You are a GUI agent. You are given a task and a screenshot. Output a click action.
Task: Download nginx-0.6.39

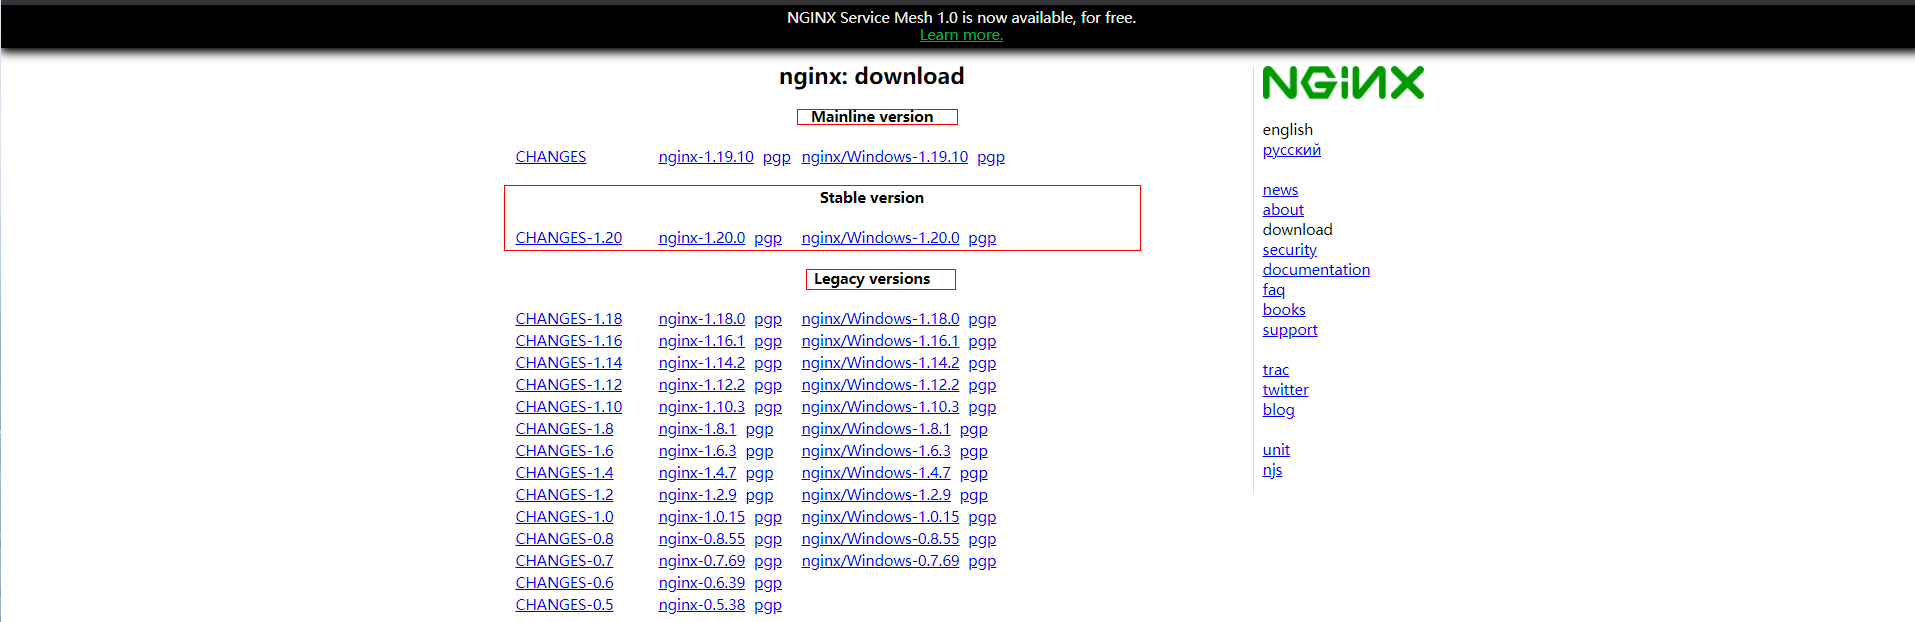pyautogui.click(x=702, y=583)
